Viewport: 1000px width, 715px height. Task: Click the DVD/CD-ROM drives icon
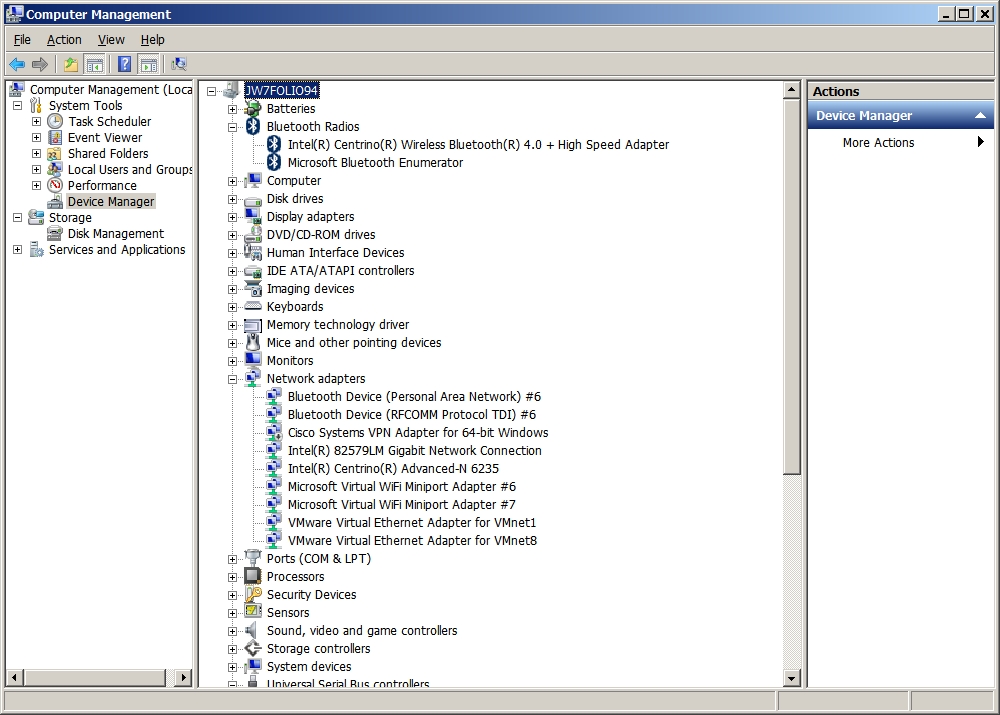point(253,235)
